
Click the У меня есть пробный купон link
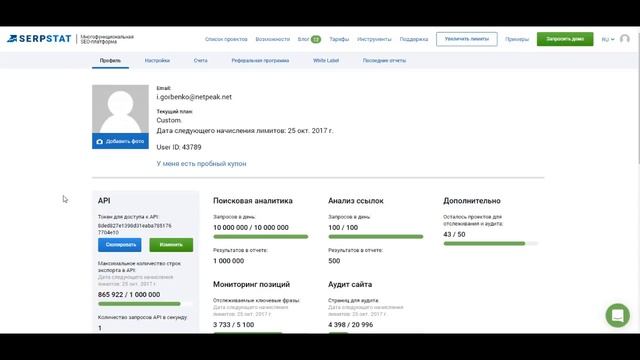(x=201, y=164)
